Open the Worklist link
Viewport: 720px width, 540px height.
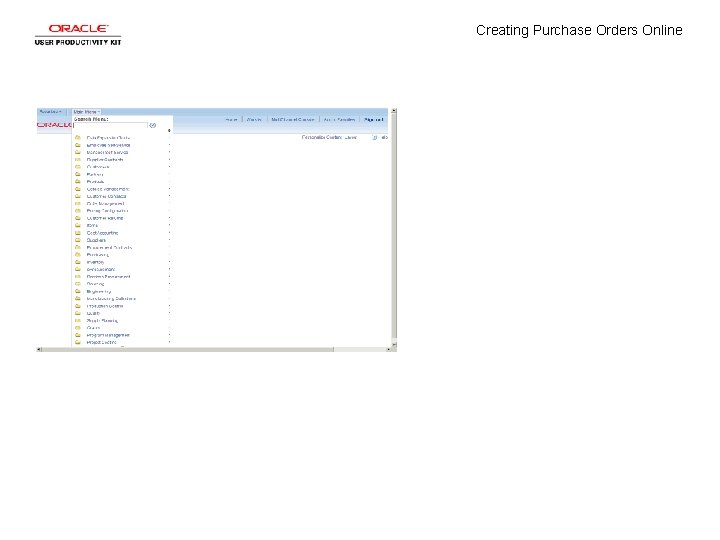(x=254, y=119)
